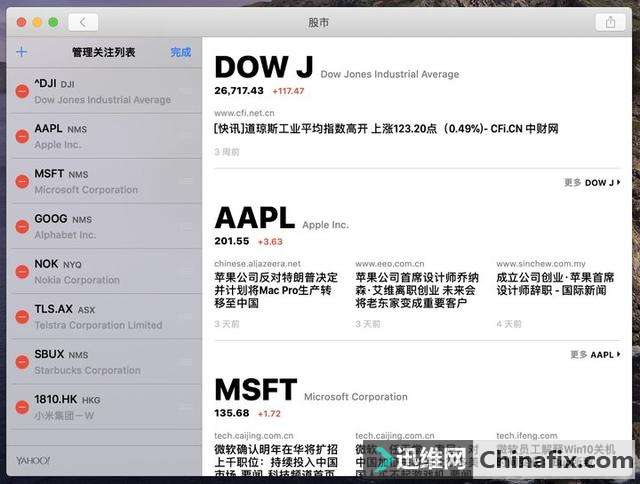Viewport: 640px width, 484px height.
Task: Click the reorder handle on the SBUX row
Action: (187, 362)
